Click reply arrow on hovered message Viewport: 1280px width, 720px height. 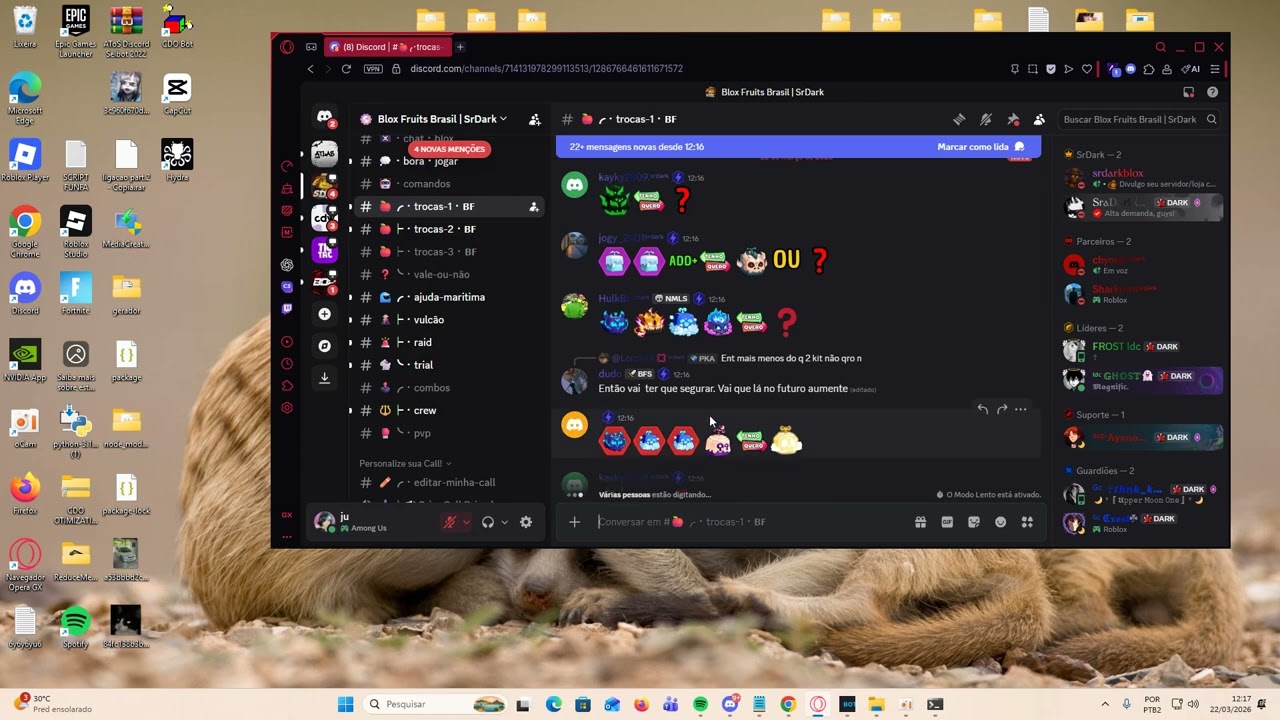[x=982, y=409]
